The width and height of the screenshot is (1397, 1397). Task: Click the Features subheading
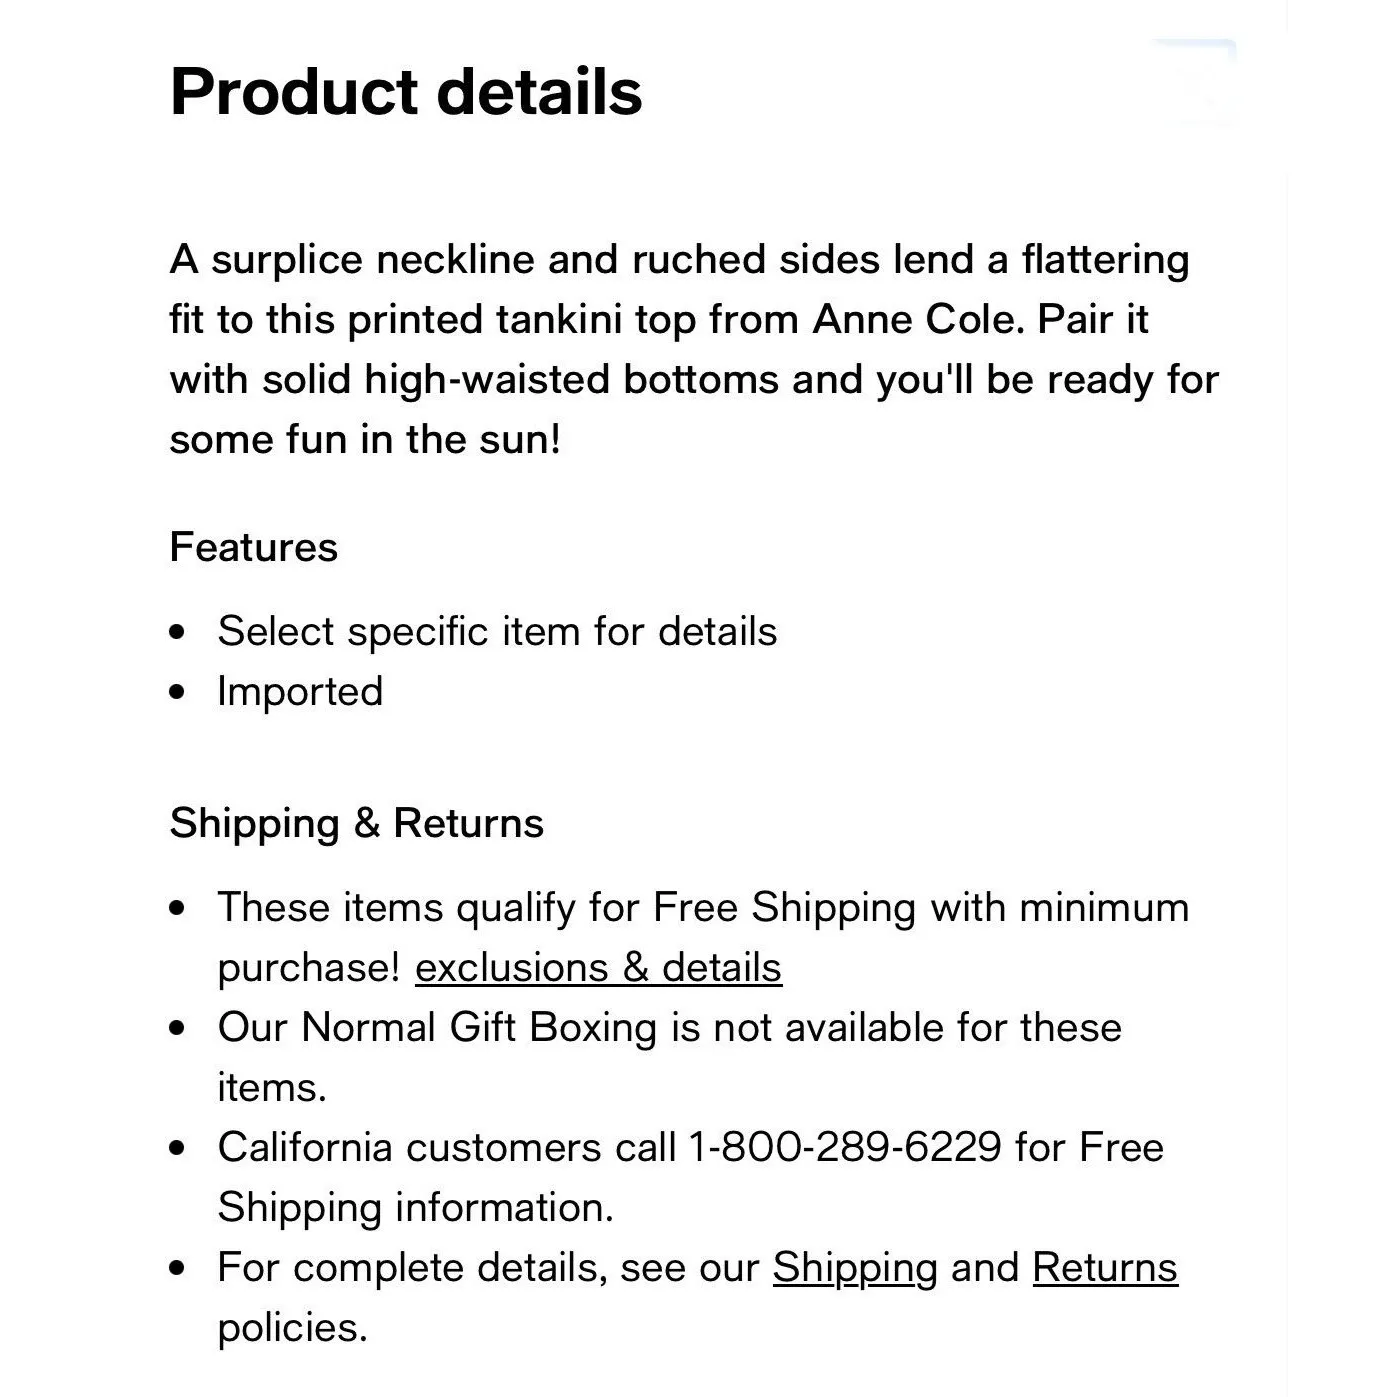254,547
